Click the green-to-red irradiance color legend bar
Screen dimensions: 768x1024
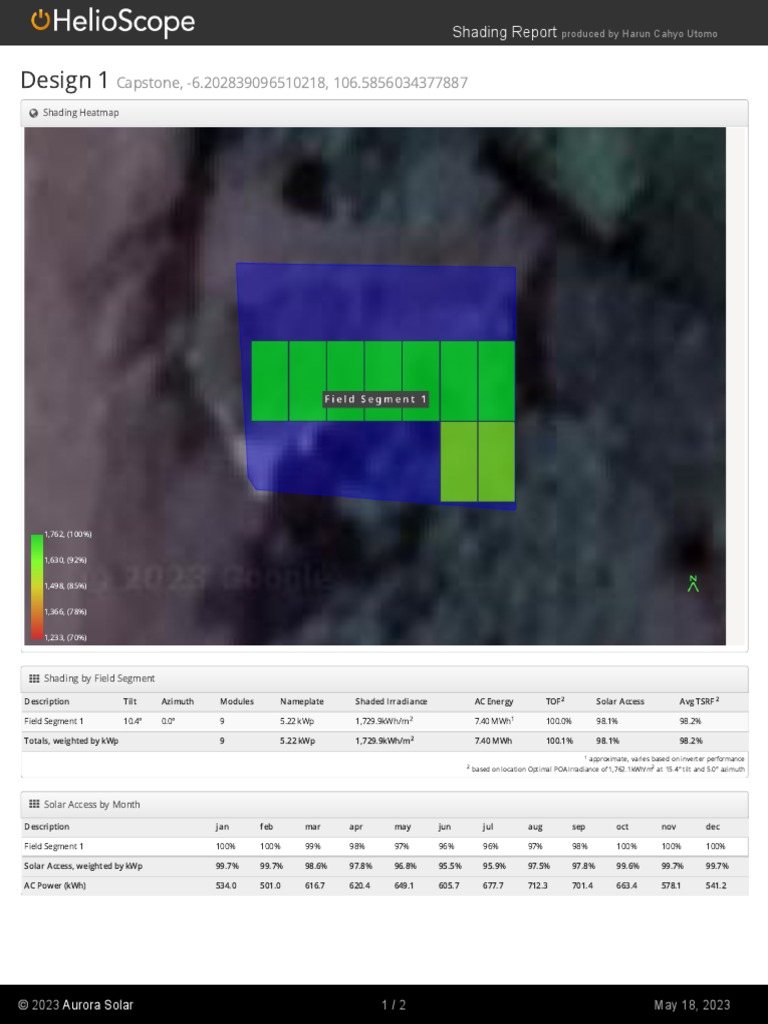tap(37, 586)
